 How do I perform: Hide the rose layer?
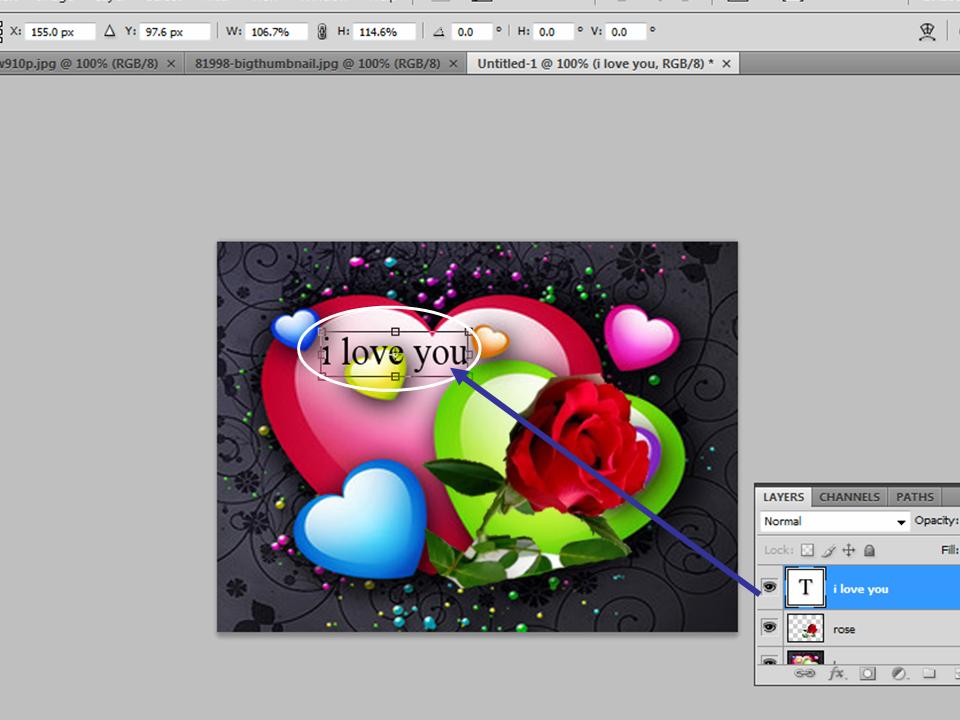[770, 627]
